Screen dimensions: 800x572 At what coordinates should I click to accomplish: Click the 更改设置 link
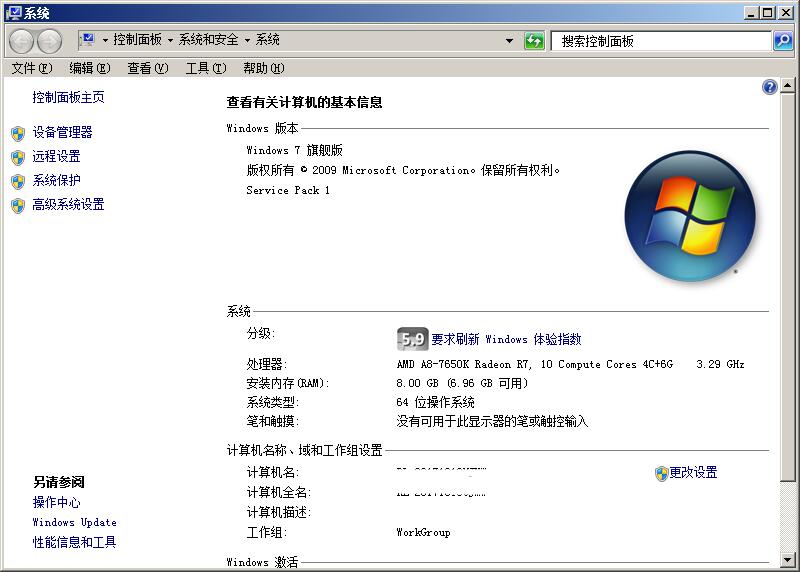(x=693, y=472)
